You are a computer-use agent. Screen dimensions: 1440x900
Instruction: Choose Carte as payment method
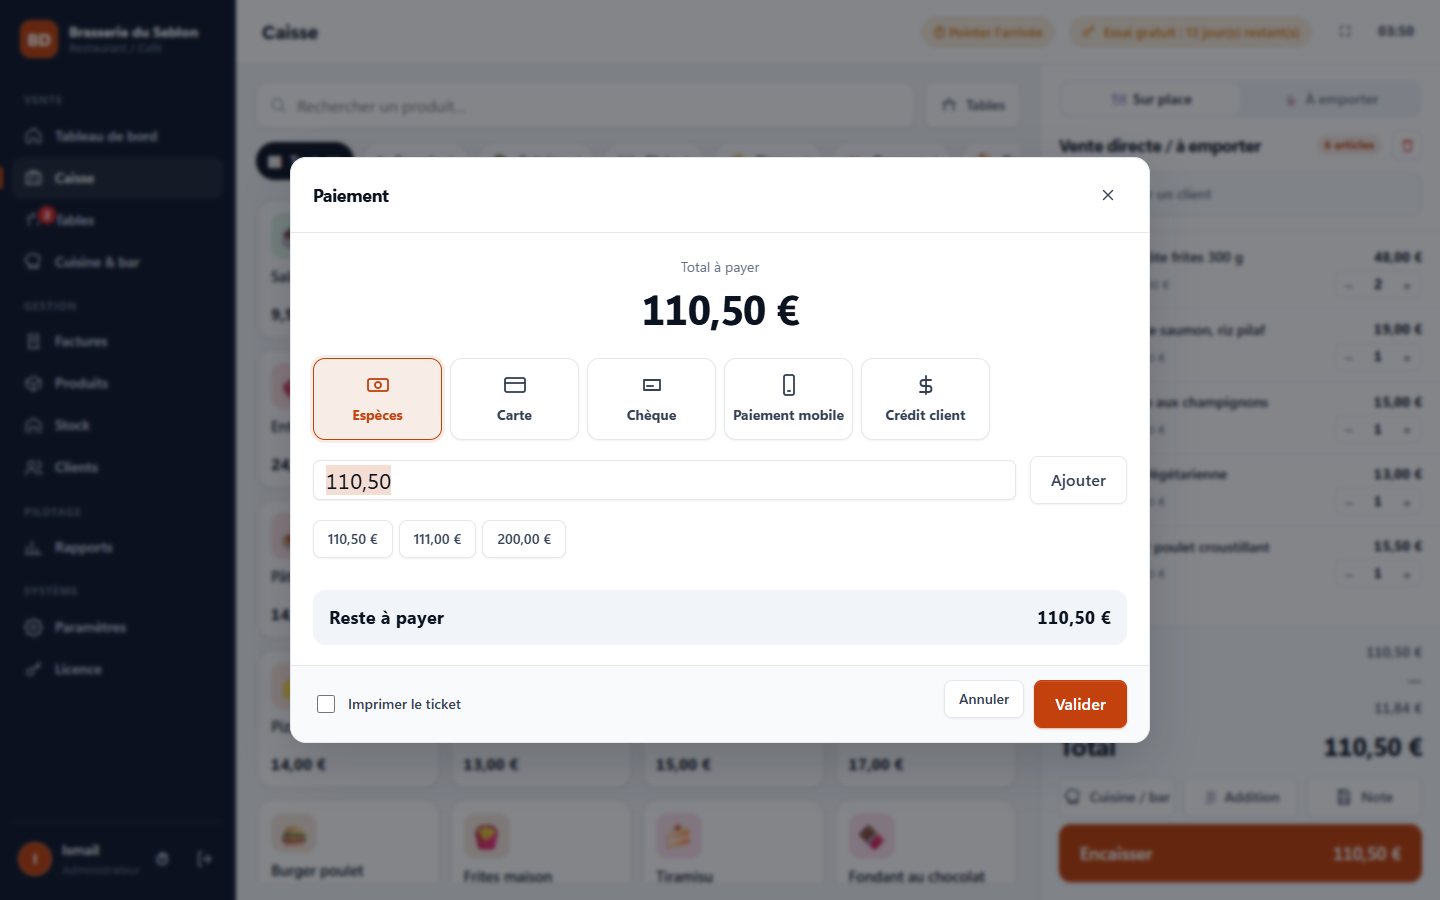[x=514, y=399]
